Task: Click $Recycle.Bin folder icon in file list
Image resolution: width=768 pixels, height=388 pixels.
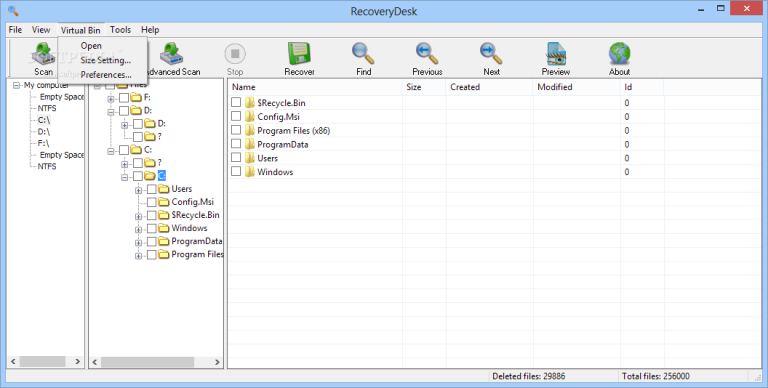Action: point(250,102)
